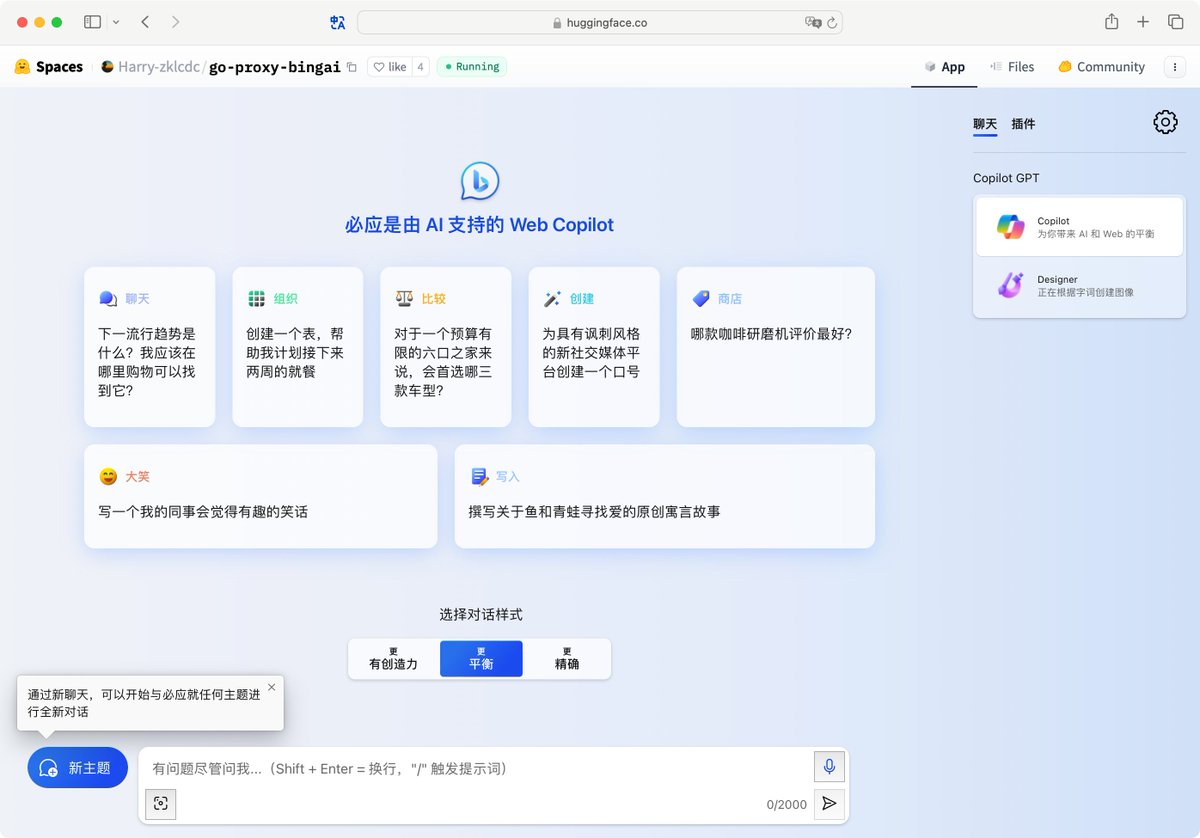Click the huggingface.co address bar
Image resolution: width=1200 pixels, height=838 pixels.
coord(599,22)
